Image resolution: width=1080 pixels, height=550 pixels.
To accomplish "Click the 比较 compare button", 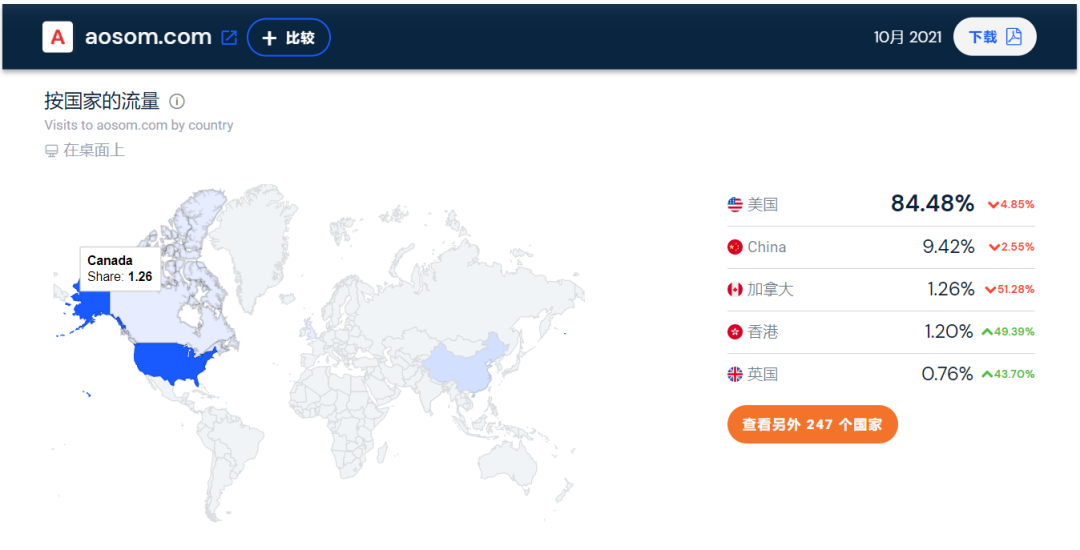I will (x=289, y=37).
